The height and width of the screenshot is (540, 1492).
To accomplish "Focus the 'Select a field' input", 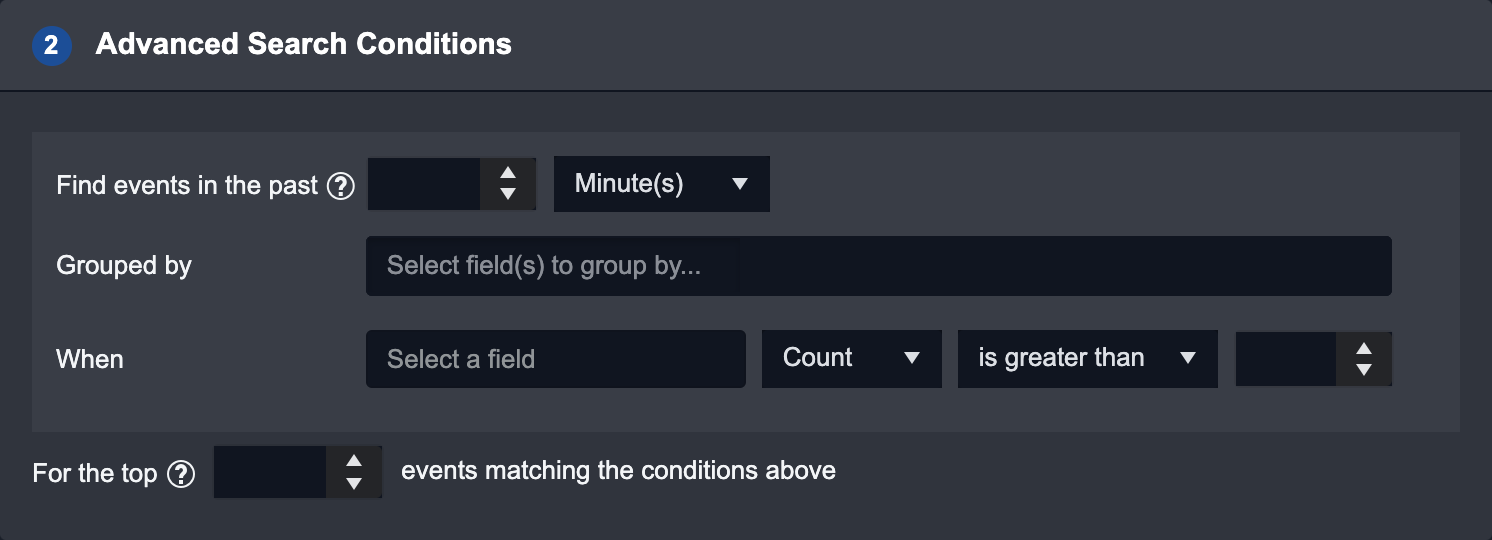I will [x=555, y=359].
